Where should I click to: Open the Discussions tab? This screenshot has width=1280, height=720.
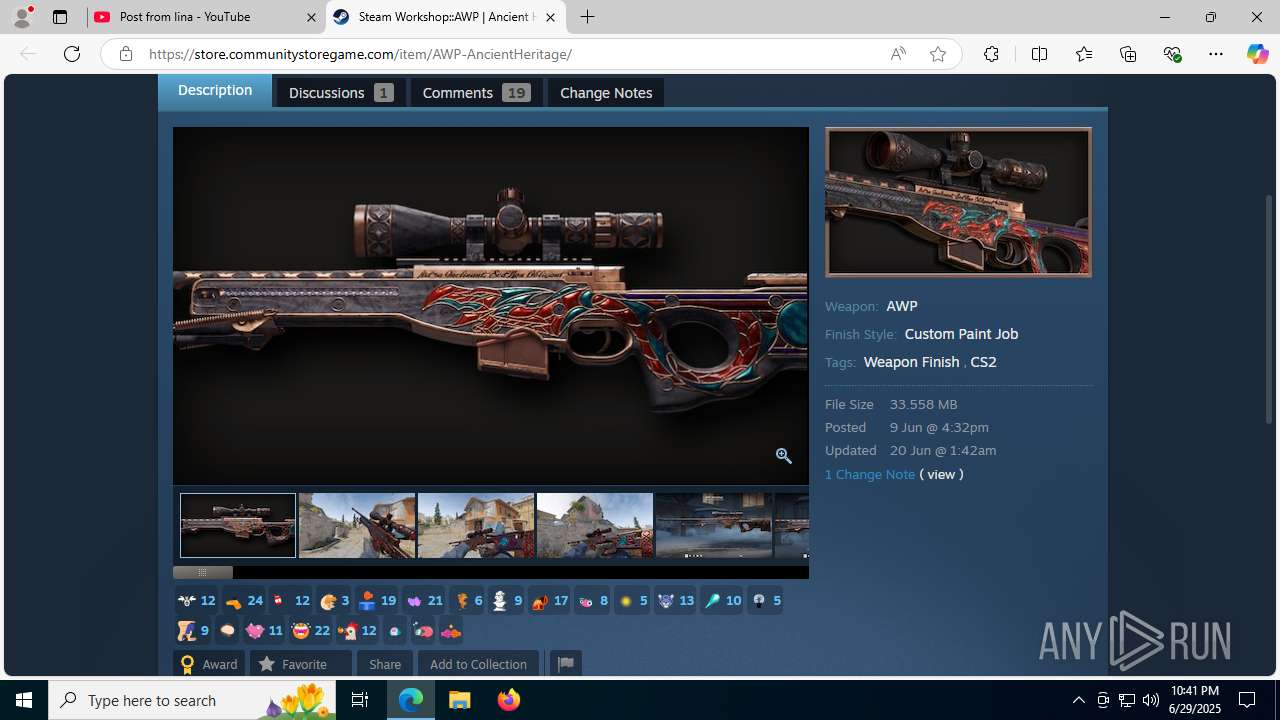tap(340, 93)
